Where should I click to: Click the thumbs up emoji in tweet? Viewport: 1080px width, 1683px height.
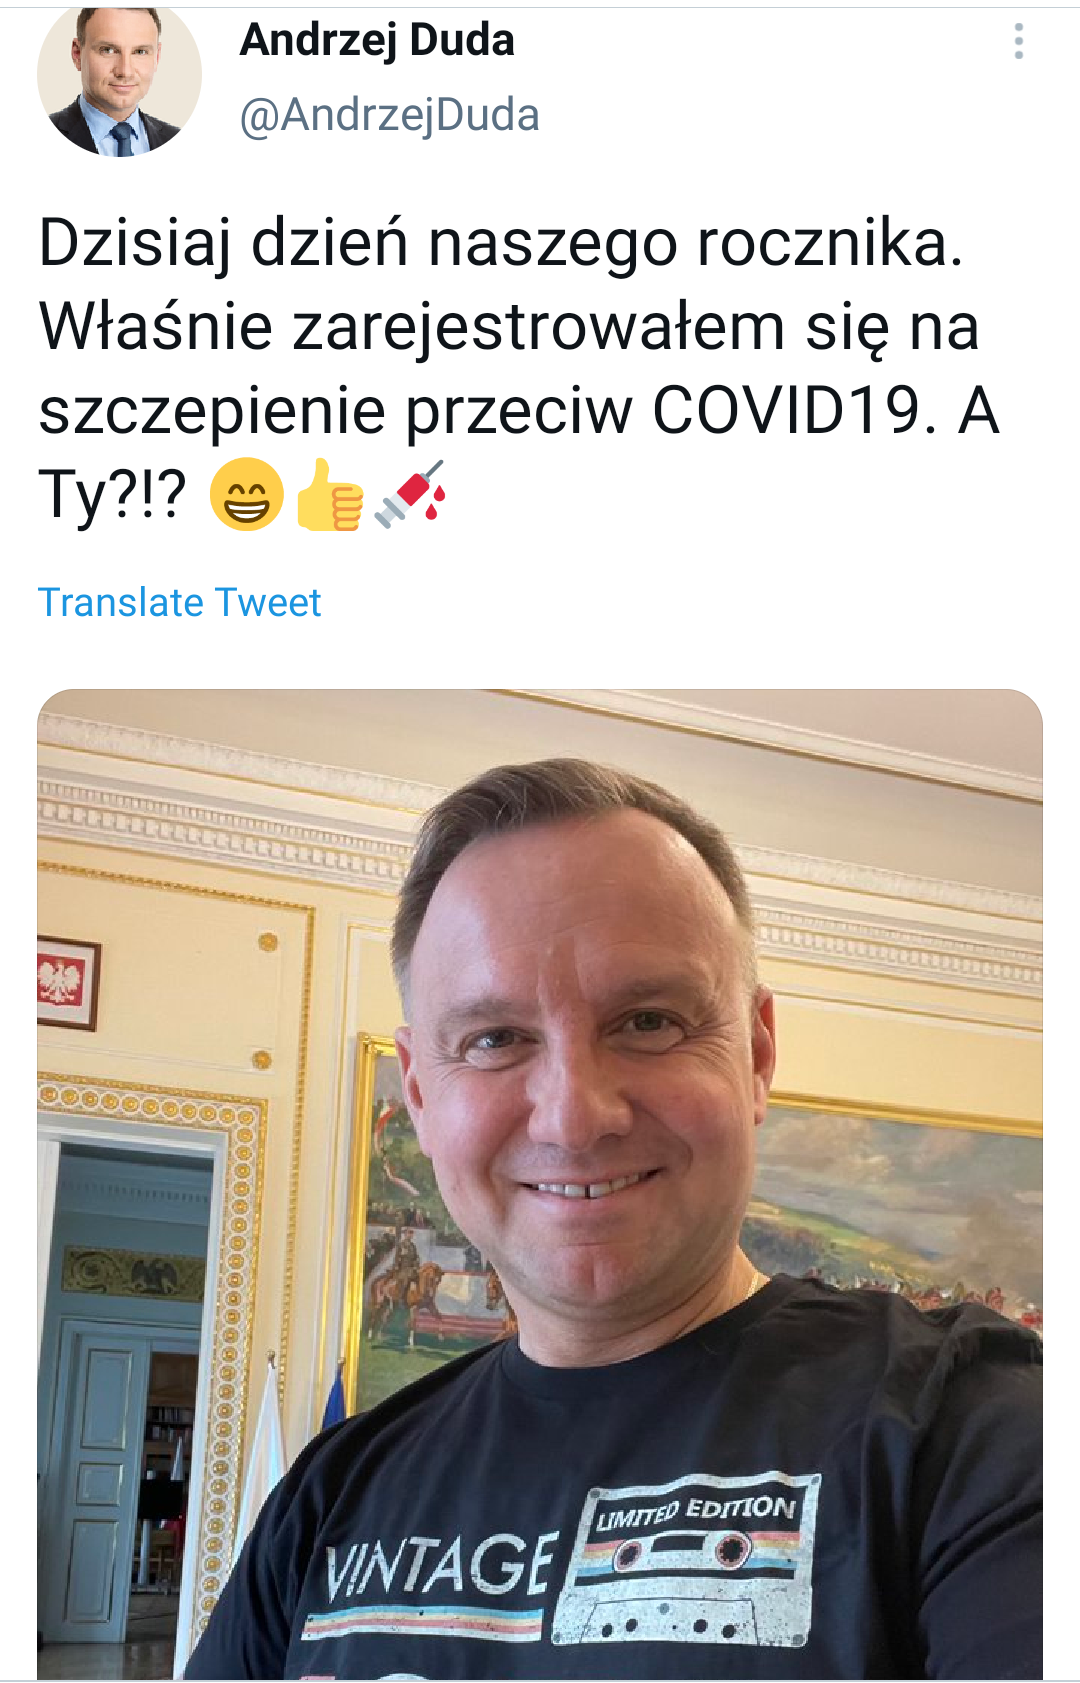(329, 494)
